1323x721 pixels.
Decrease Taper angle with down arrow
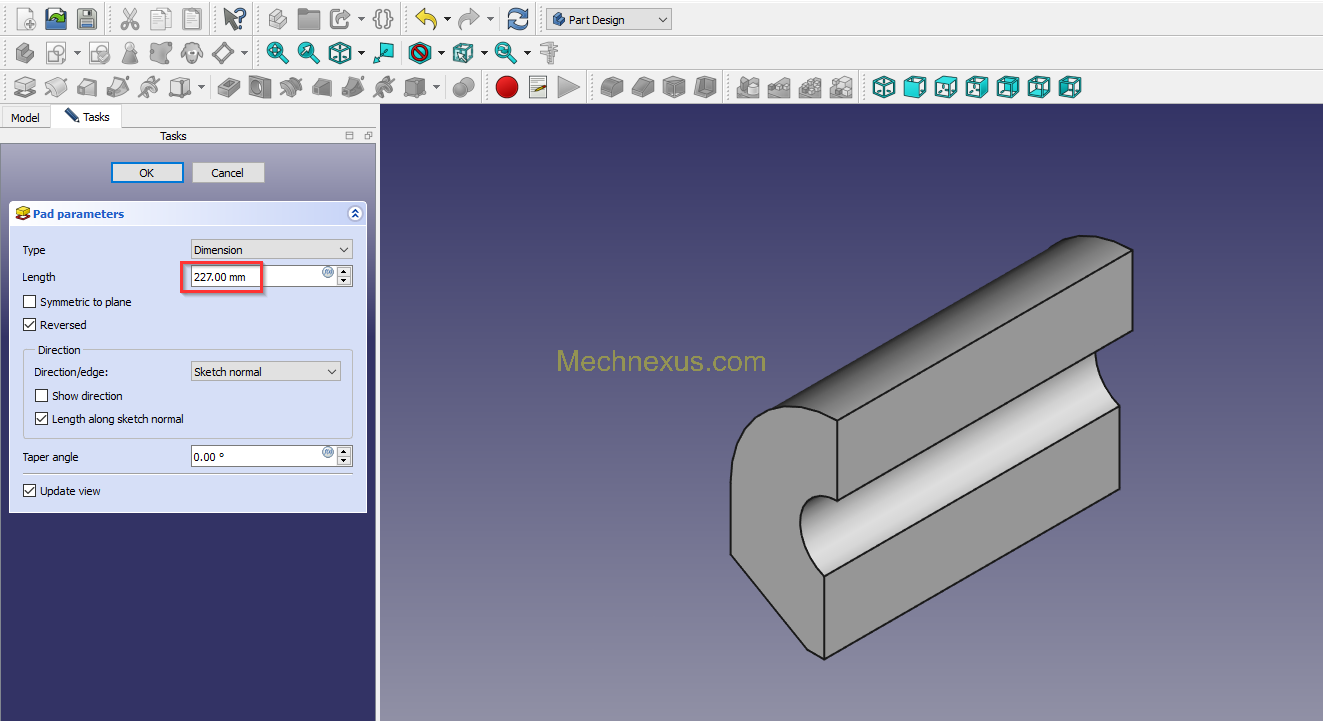[344, 462]
